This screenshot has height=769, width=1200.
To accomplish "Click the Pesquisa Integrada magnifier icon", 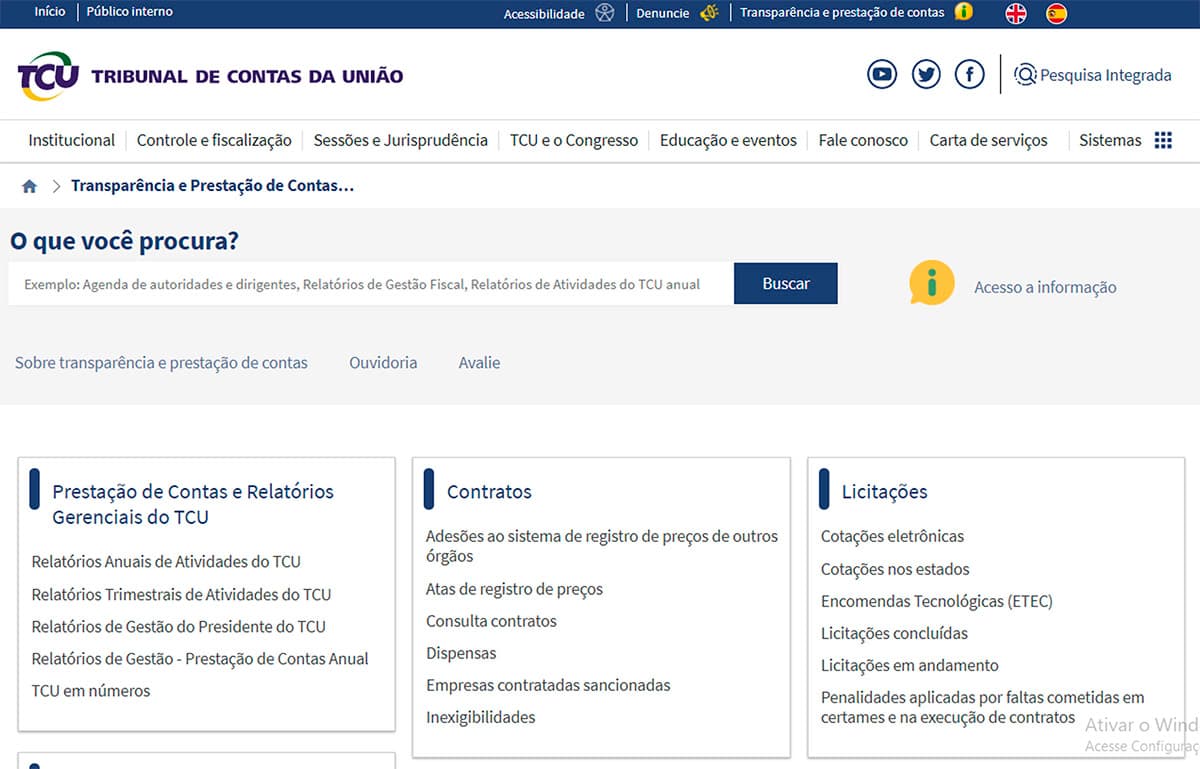I will [1025, 74].
